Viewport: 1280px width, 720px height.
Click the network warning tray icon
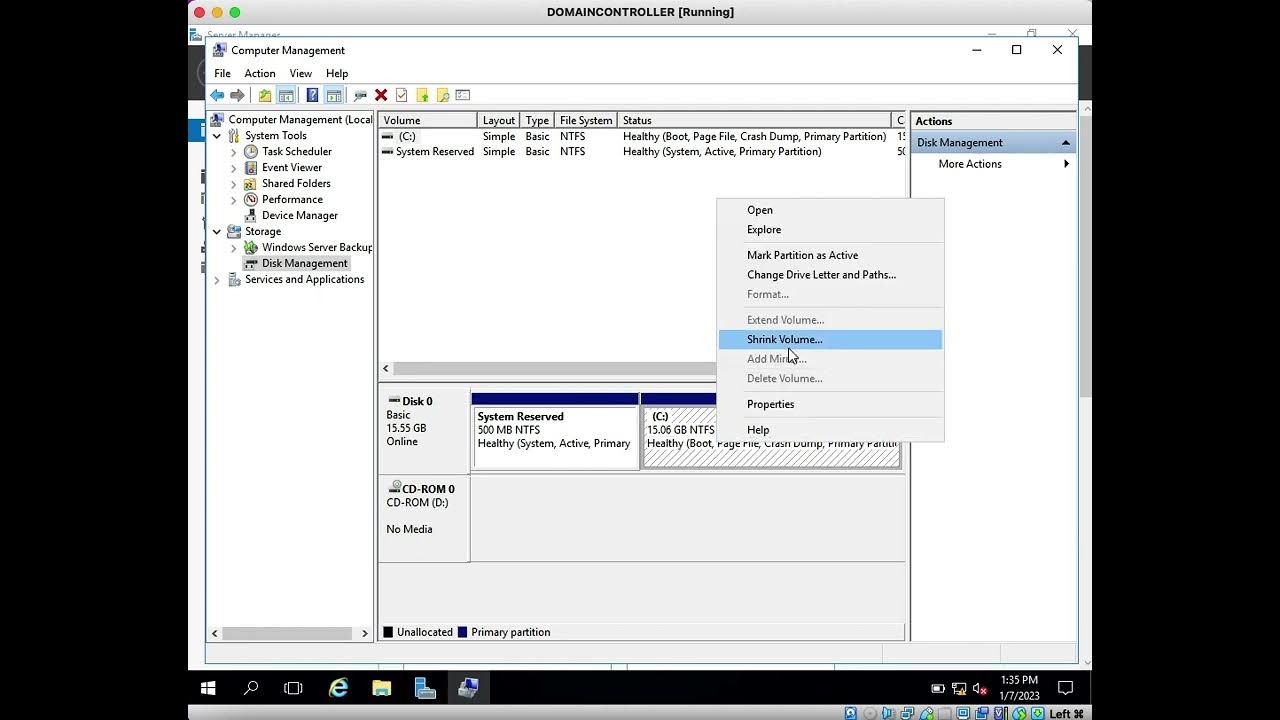coord(959,688)
